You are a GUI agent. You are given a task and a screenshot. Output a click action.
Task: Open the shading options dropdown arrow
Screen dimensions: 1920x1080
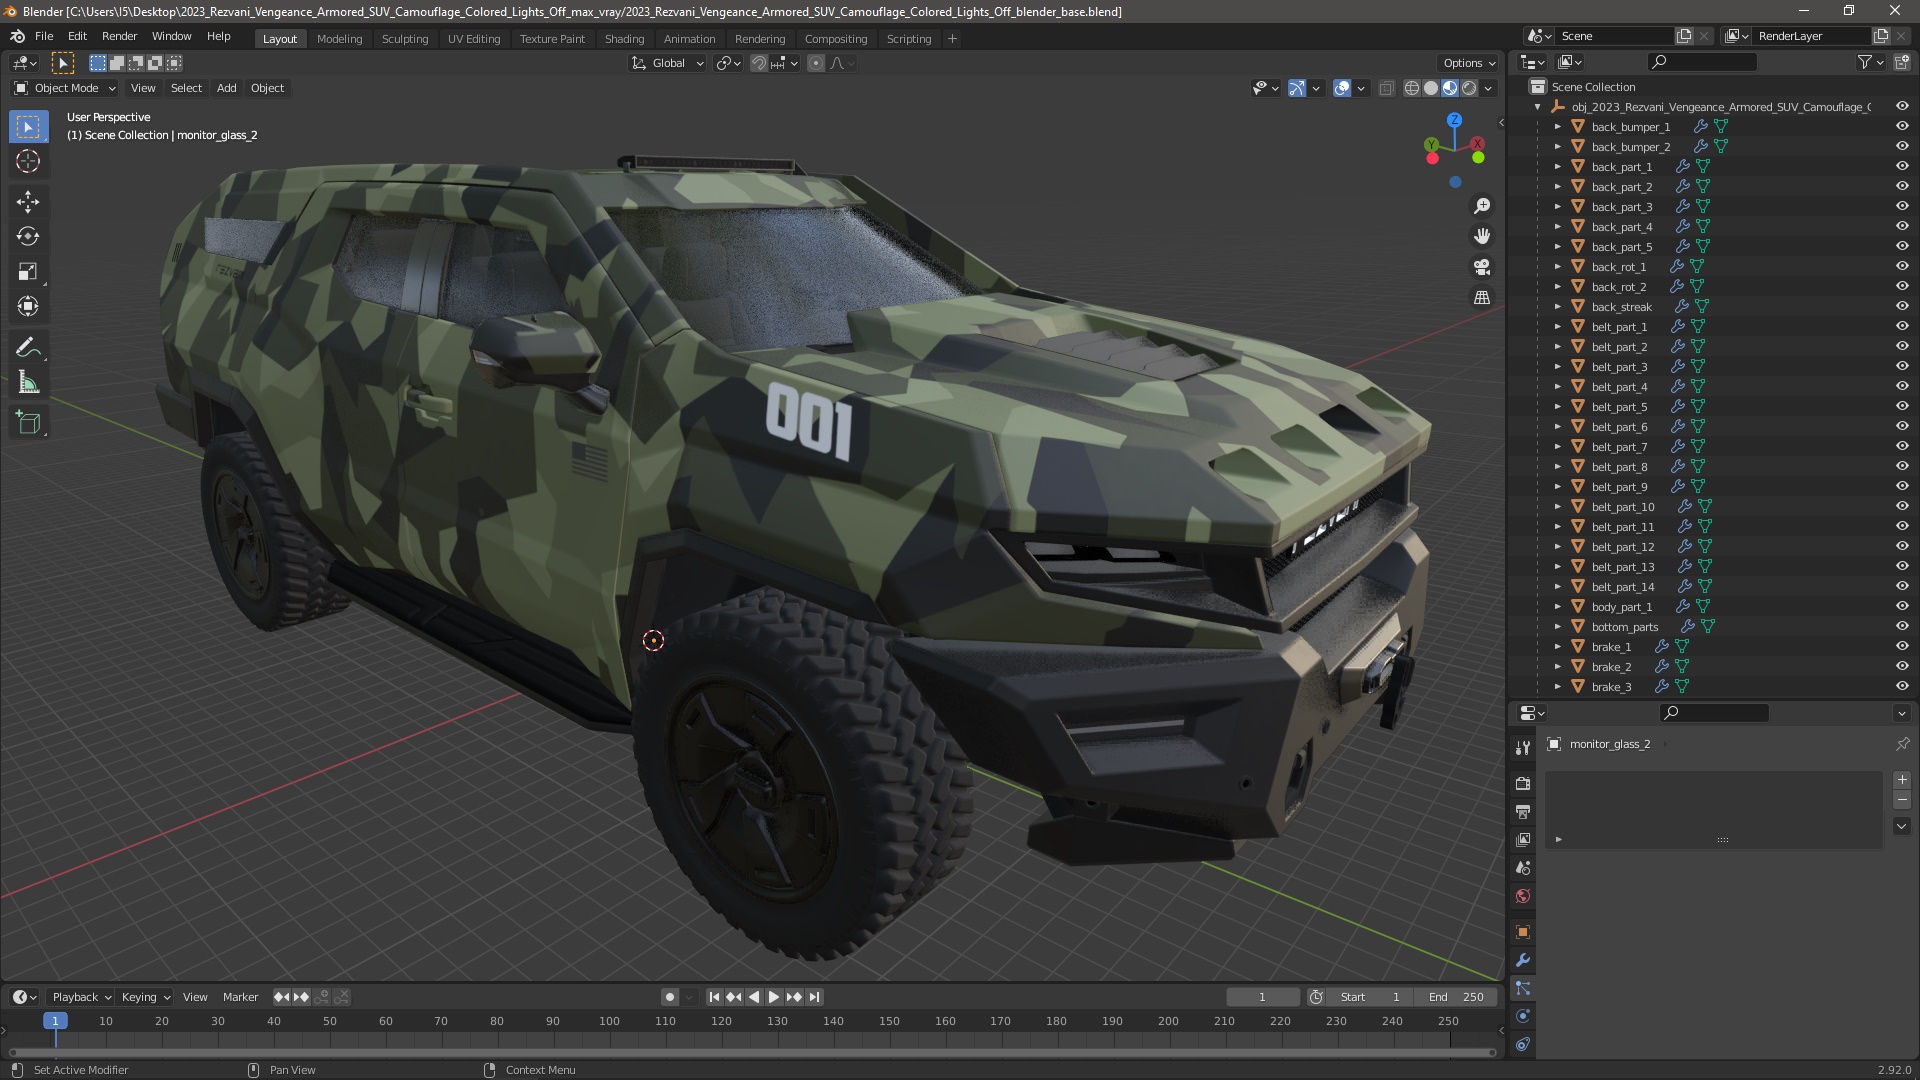[x=1488, y=89]
